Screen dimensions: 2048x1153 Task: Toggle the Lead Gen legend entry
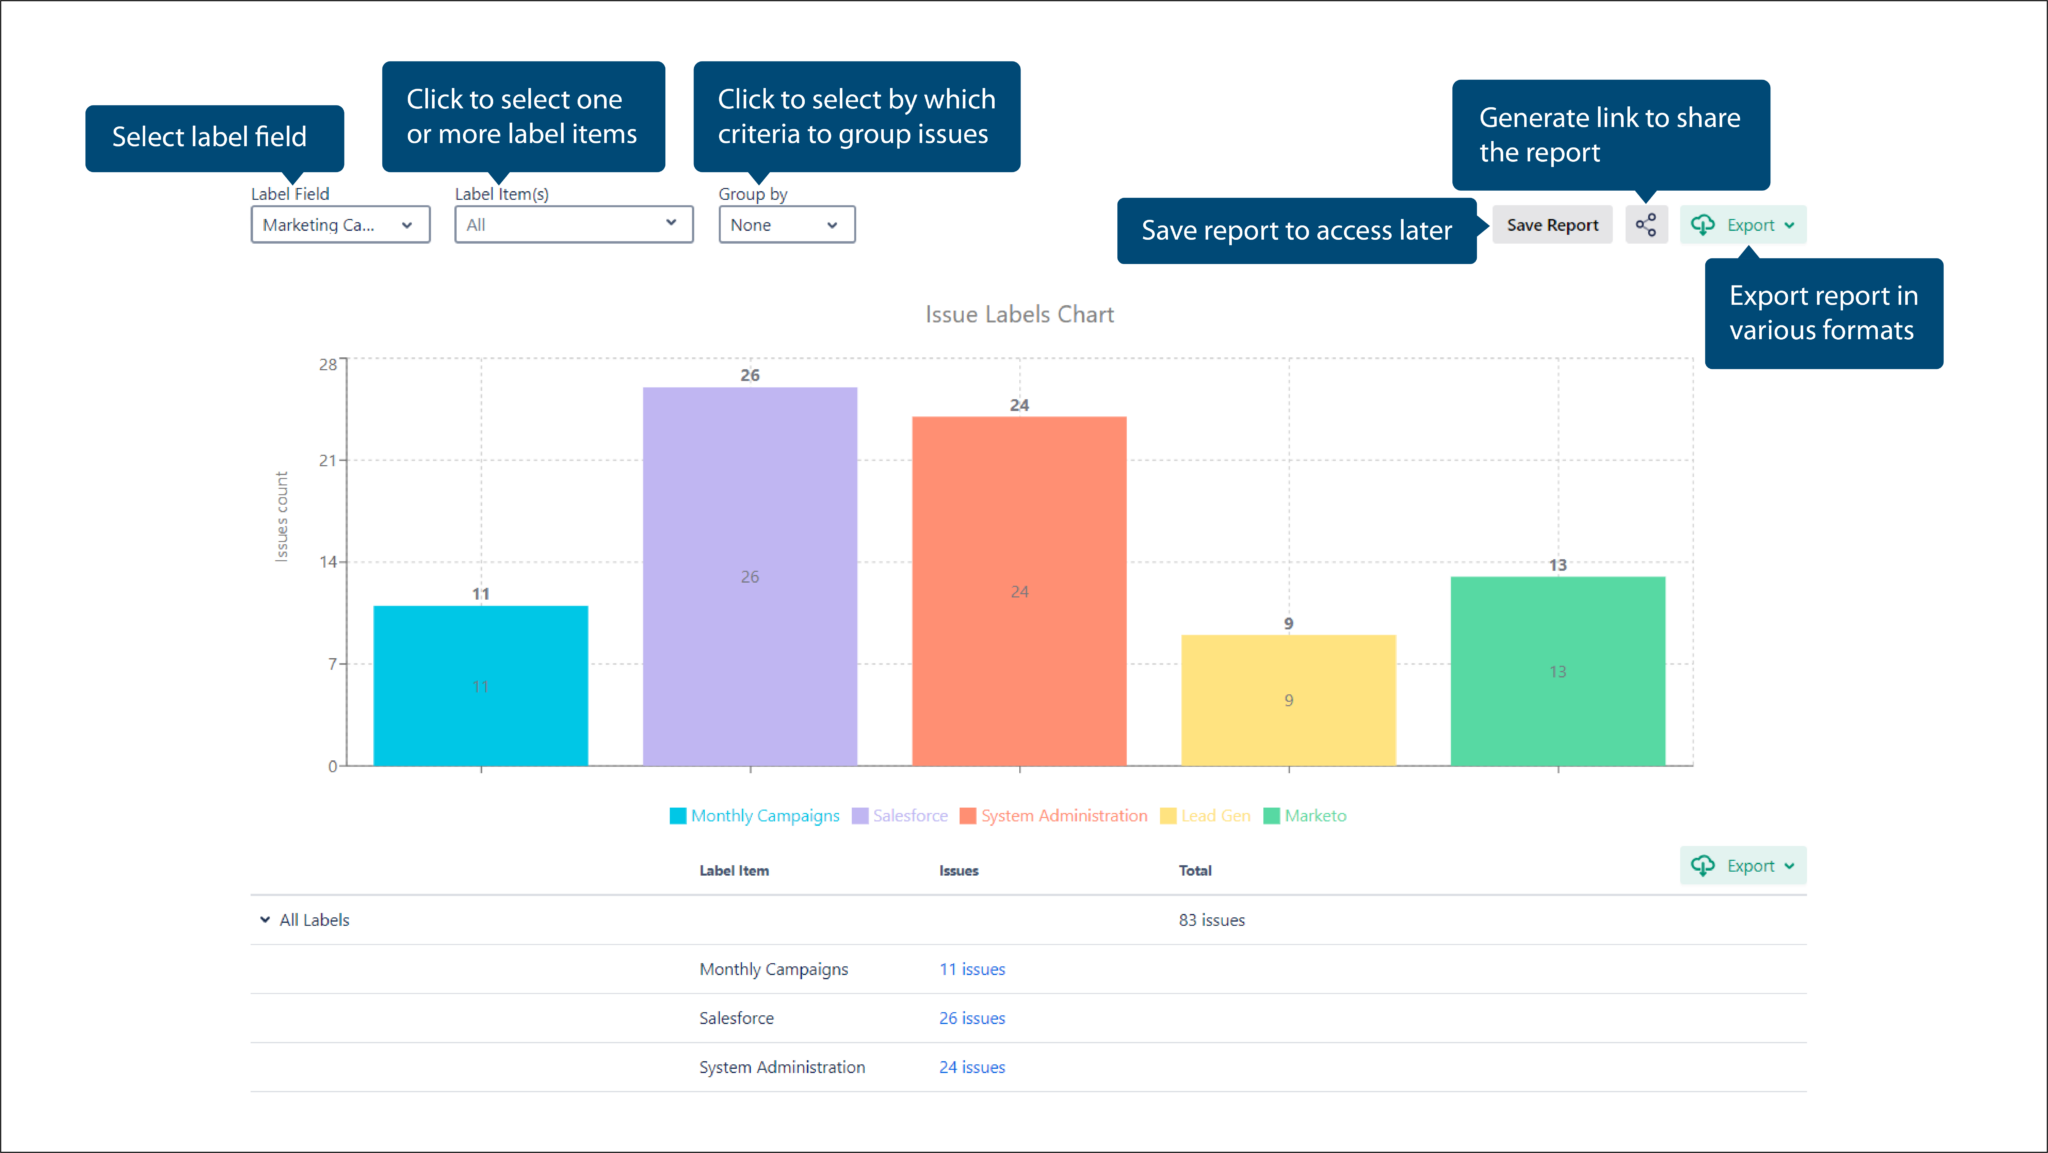coord(1215,815)
